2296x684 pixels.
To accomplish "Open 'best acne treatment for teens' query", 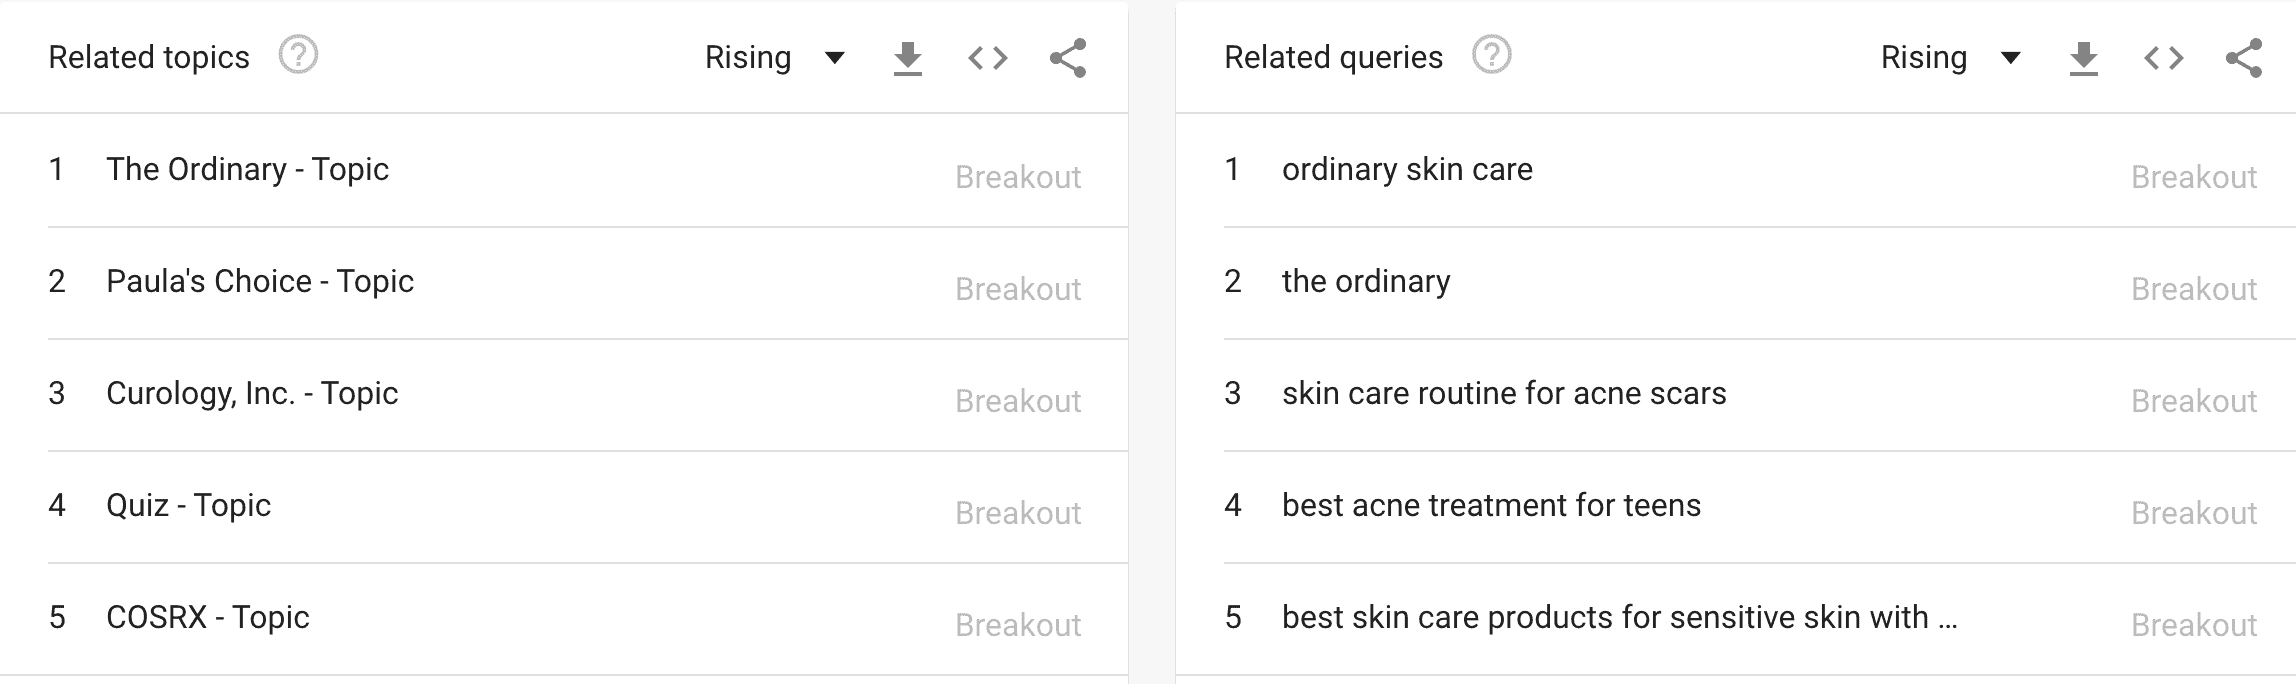I will coord(1491,505).
